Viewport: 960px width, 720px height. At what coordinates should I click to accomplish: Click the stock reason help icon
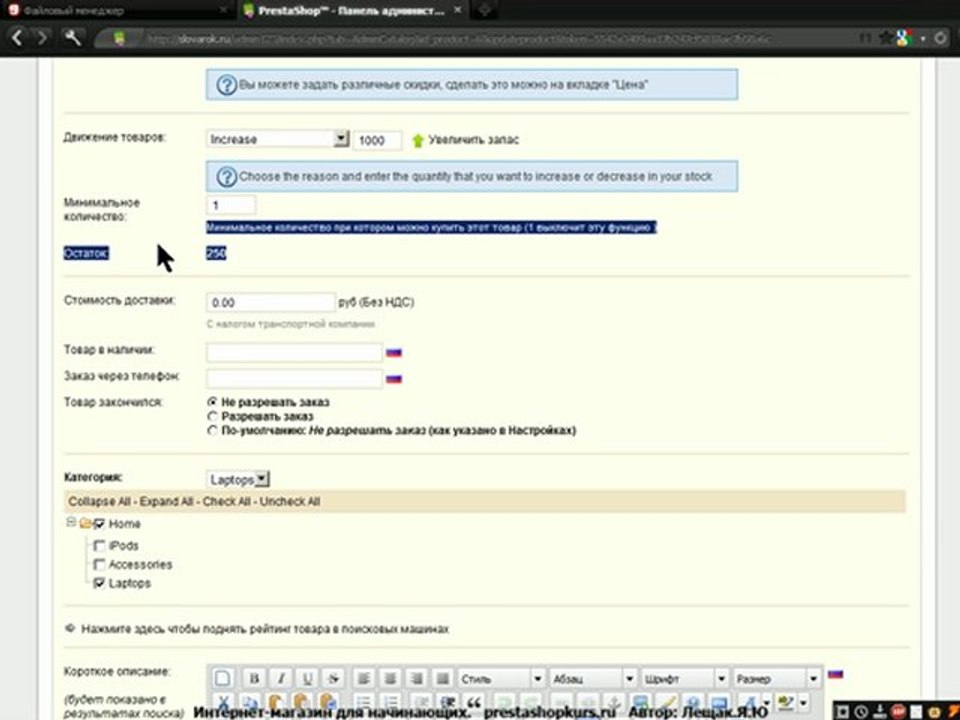click(227, 177)
